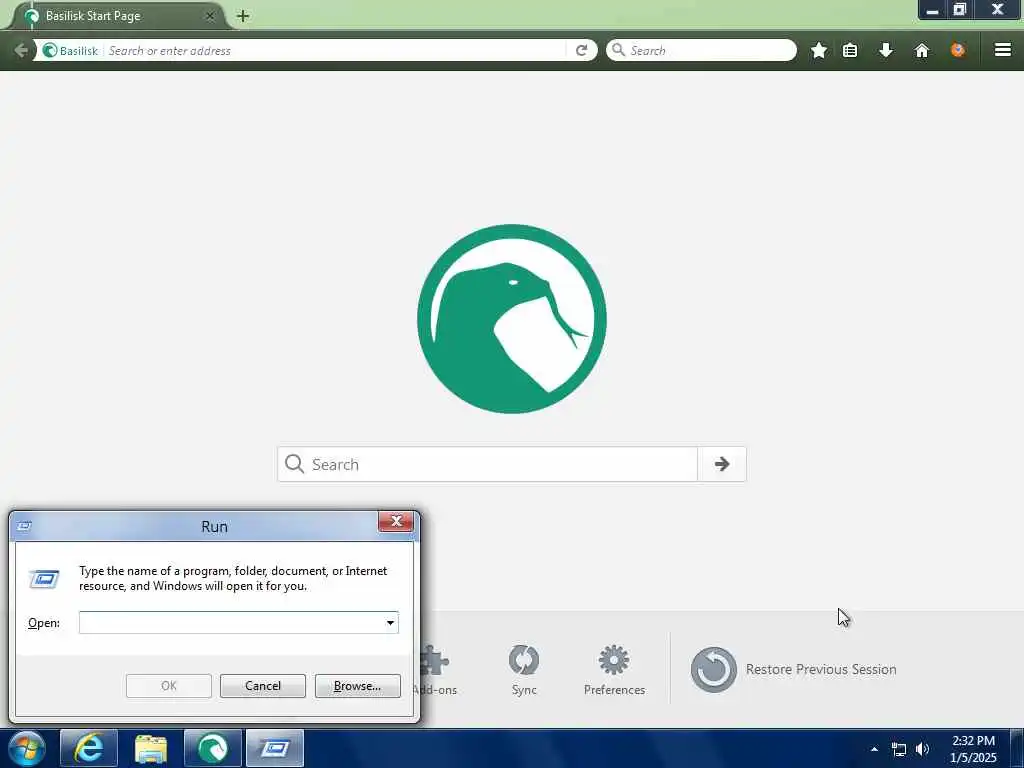
Task: Close the Run dialog
Action: [x=396, y=521]
